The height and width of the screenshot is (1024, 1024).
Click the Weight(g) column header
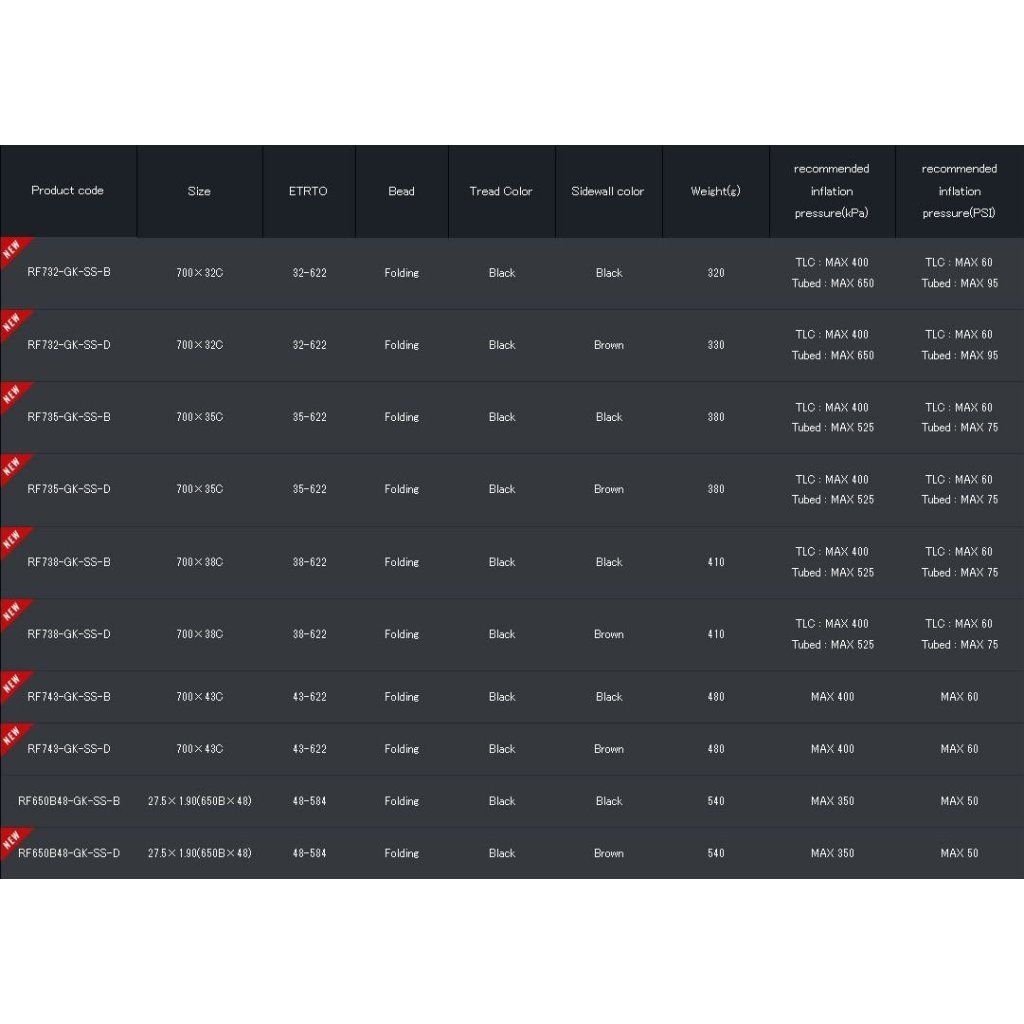point(716,191)
